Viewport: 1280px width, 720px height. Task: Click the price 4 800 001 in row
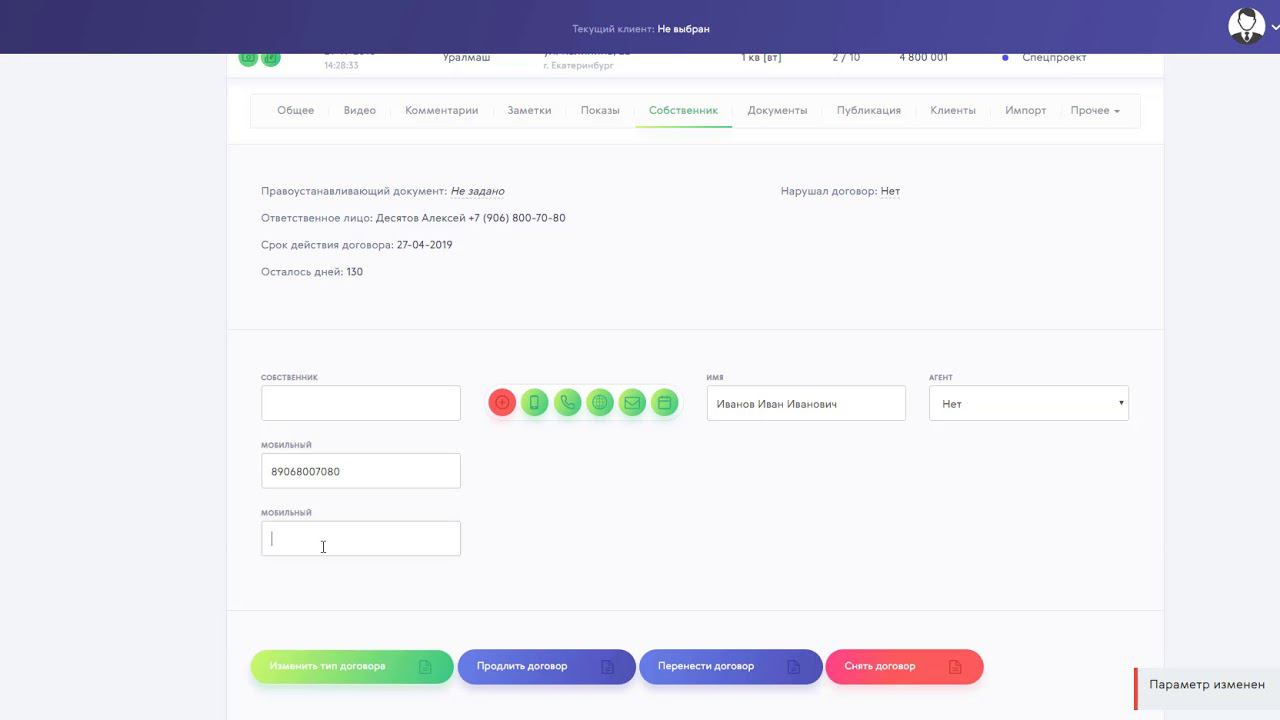click(x=923, y=58)
